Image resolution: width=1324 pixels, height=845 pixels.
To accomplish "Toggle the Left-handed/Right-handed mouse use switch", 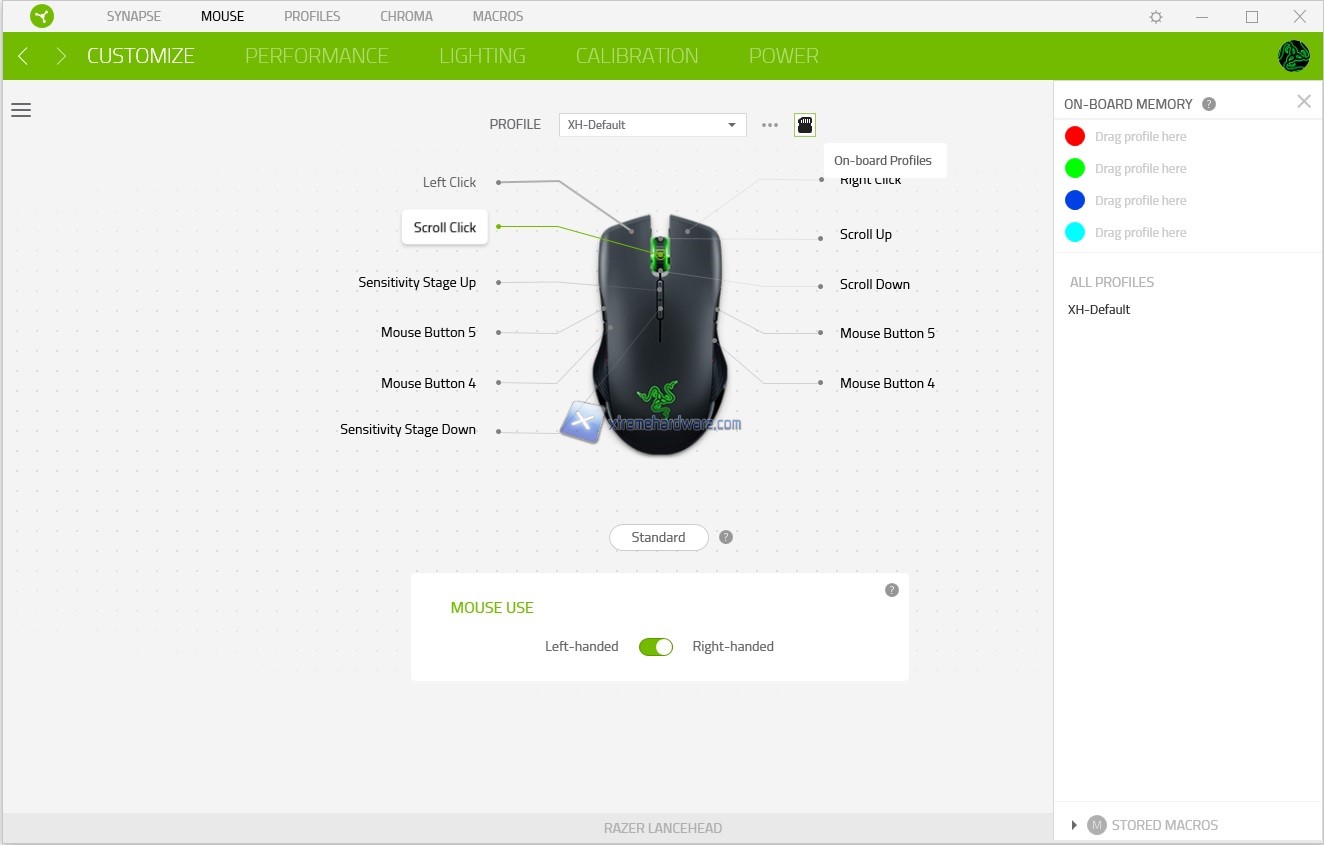I will pos(656,647).
